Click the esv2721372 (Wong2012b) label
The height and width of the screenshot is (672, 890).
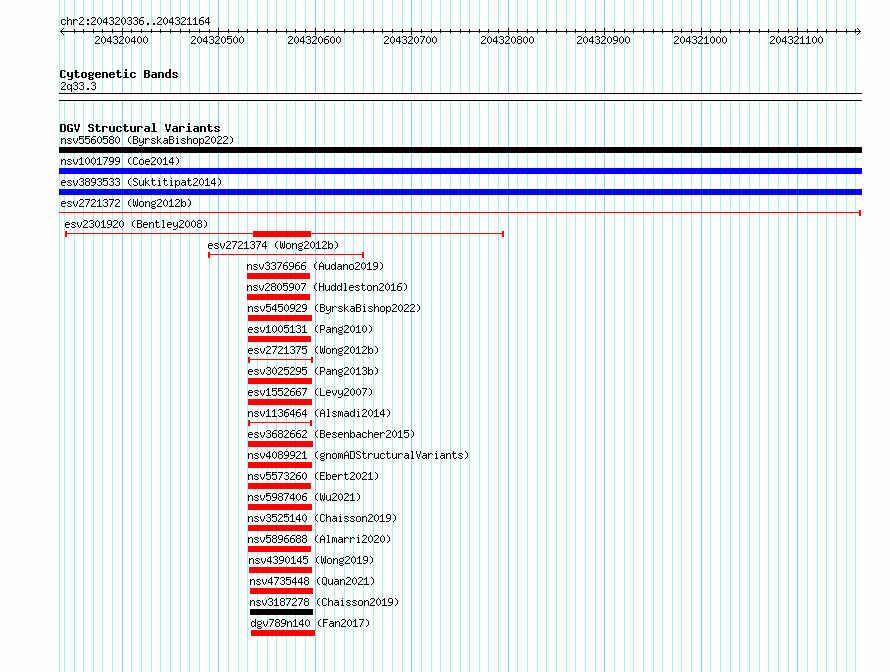pos(126,203)
